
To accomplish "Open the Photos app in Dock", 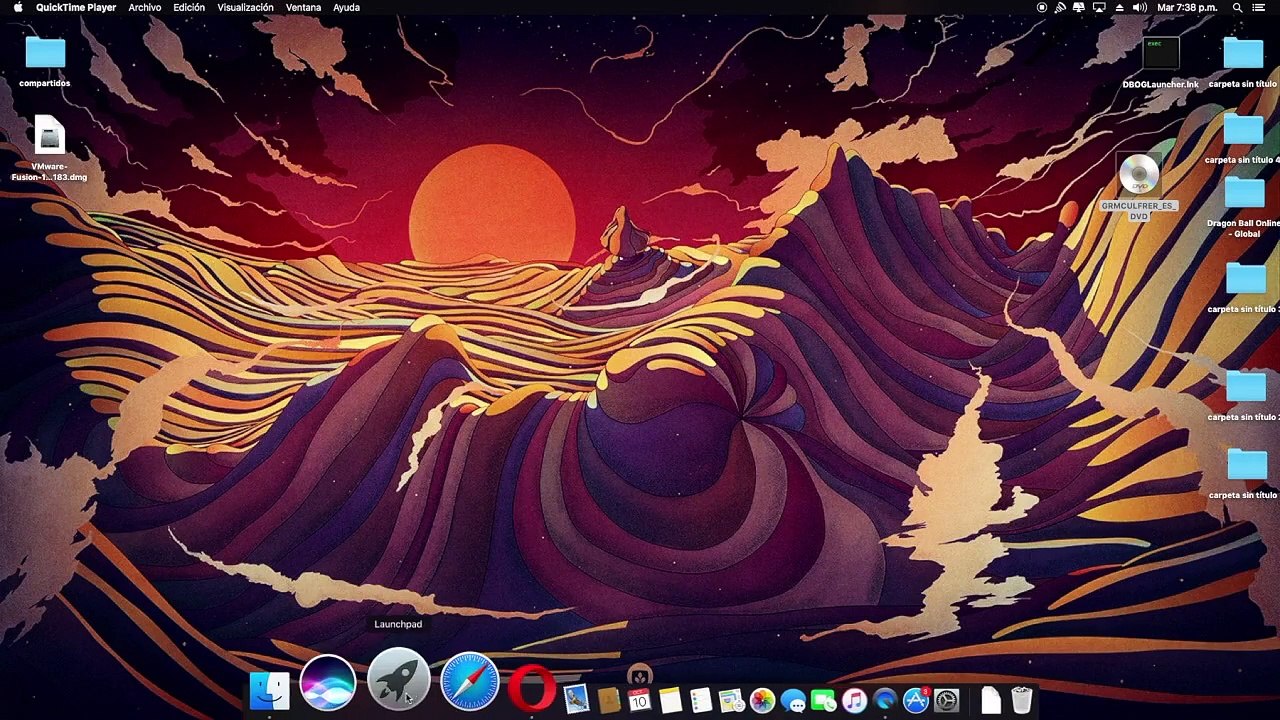I will coord(762,700).
